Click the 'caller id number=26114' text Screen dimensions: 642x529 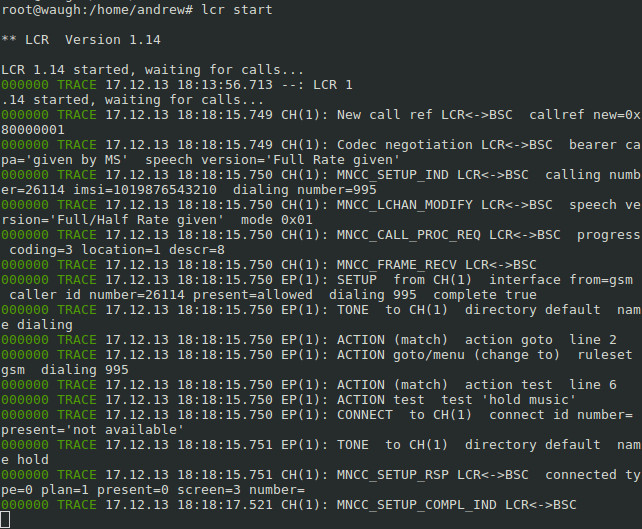pyautogui.click(x=97, y=295)
